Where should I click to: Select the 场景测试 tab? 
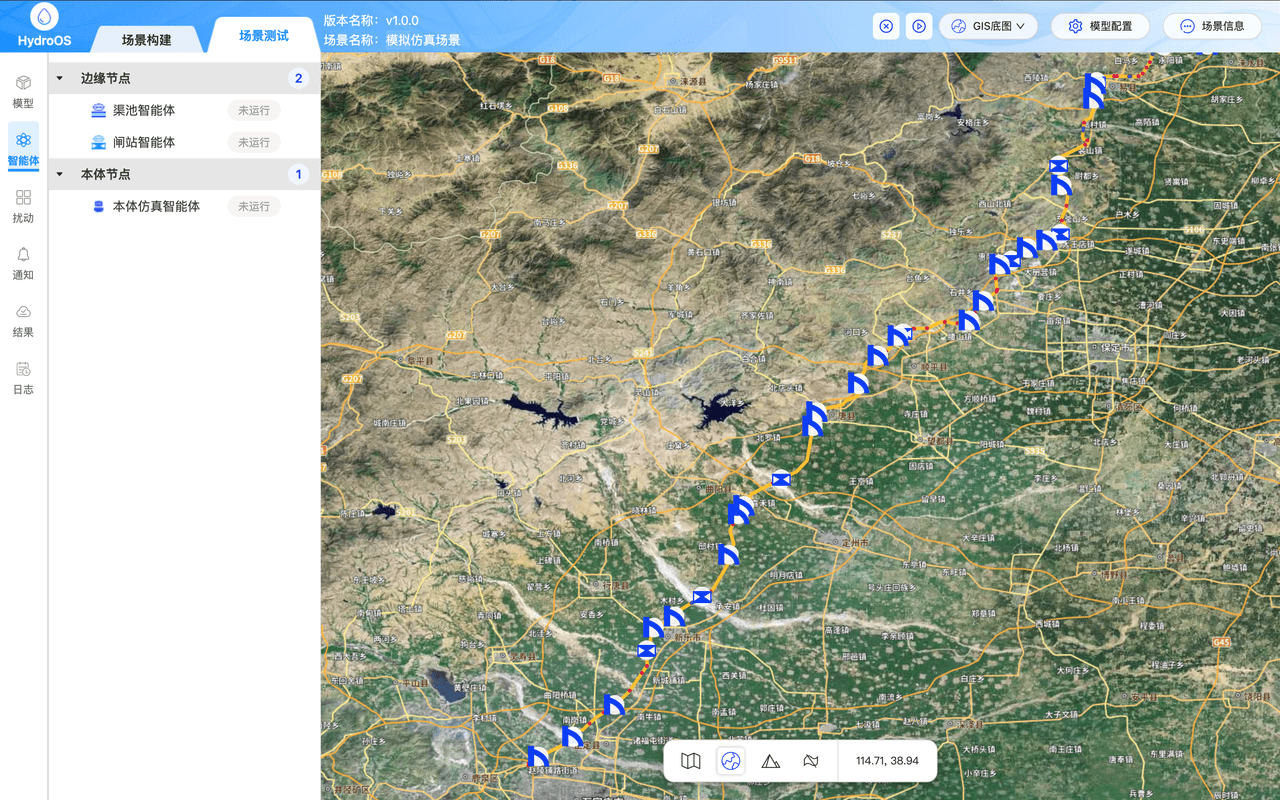tap(264, 36)
